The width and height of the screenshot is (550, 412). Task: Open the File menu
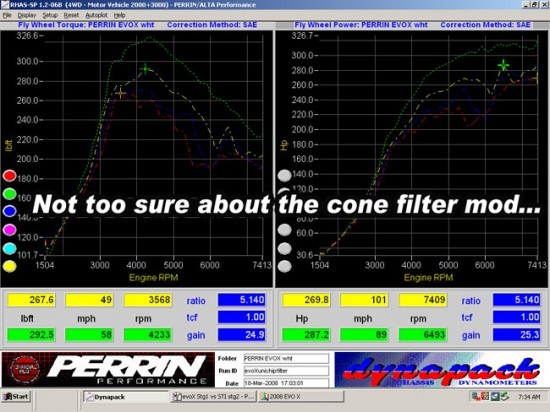7,15
